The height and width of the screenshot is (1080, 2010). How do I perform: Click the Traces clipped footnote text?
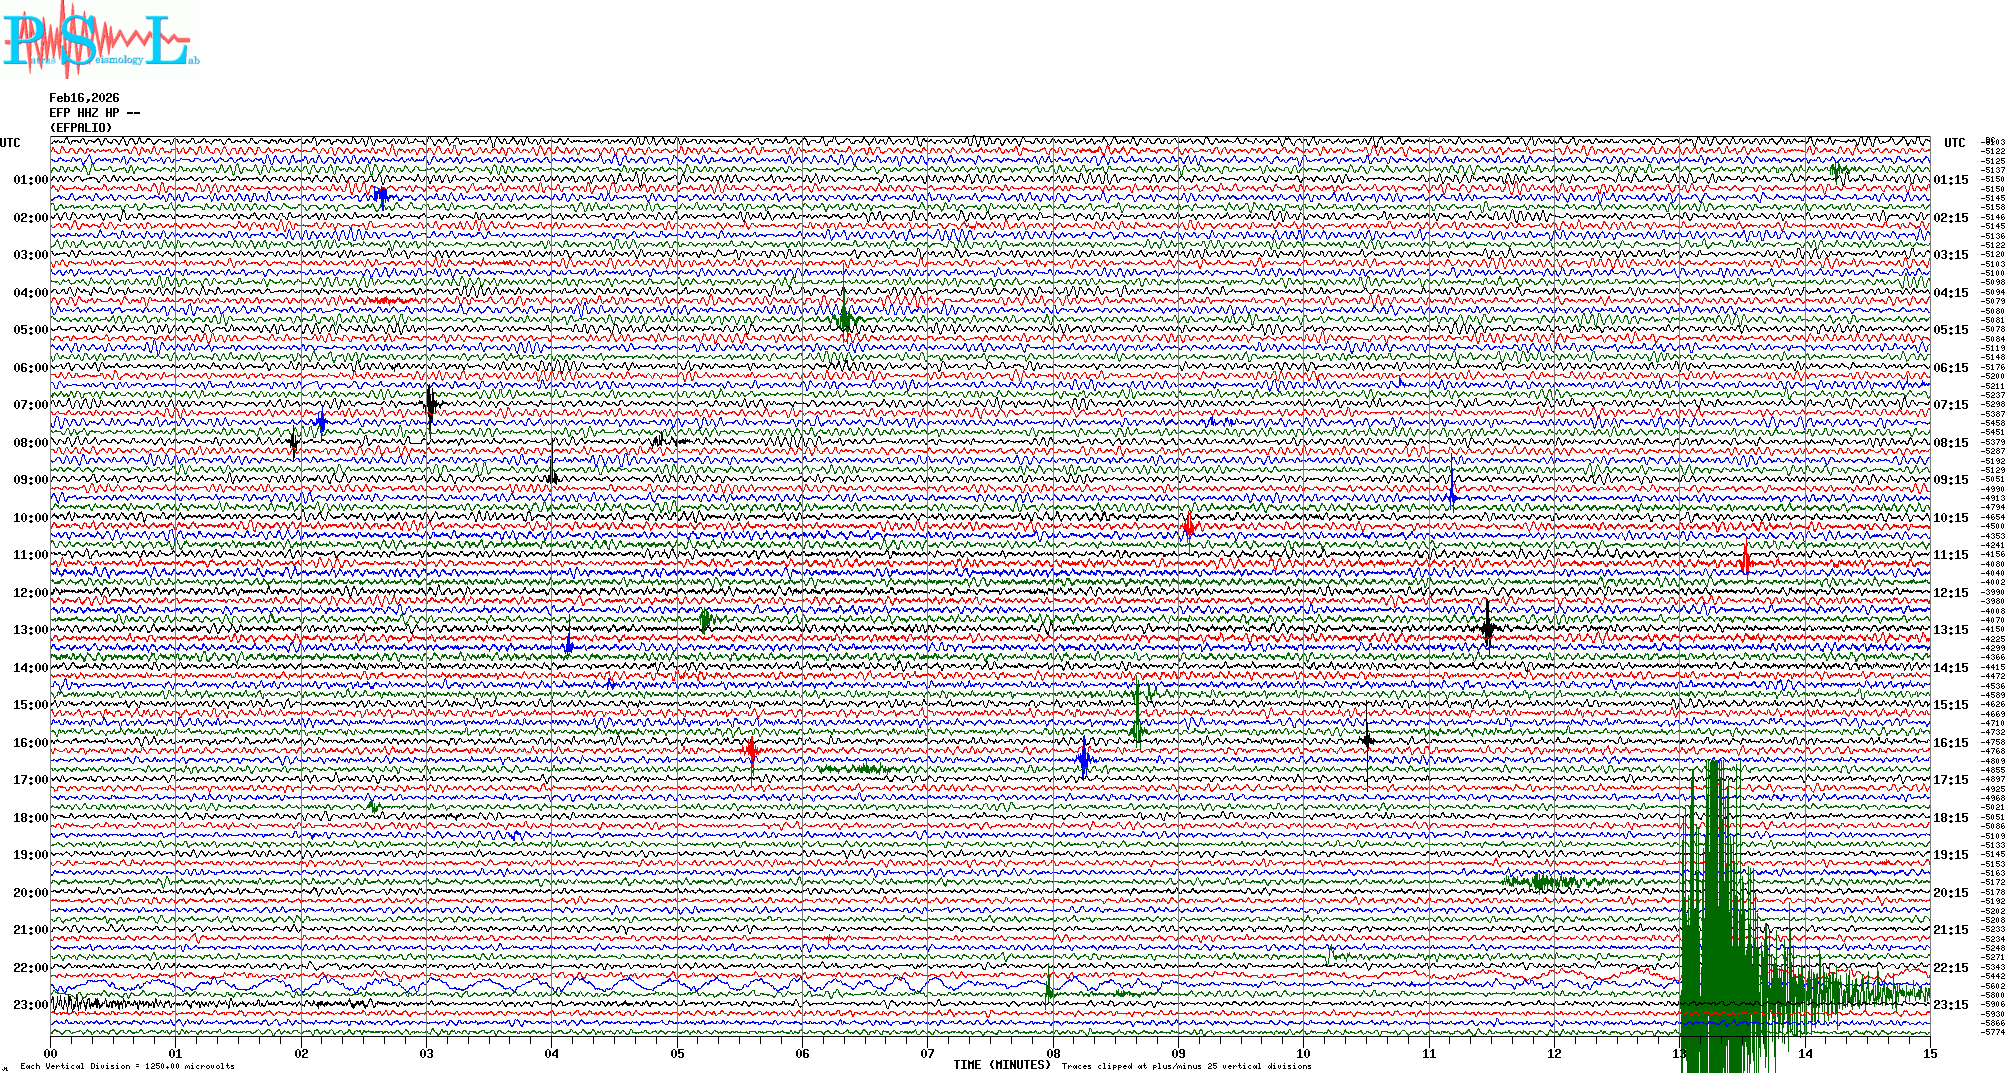pyautogui.click(x=1186, y=1066)
